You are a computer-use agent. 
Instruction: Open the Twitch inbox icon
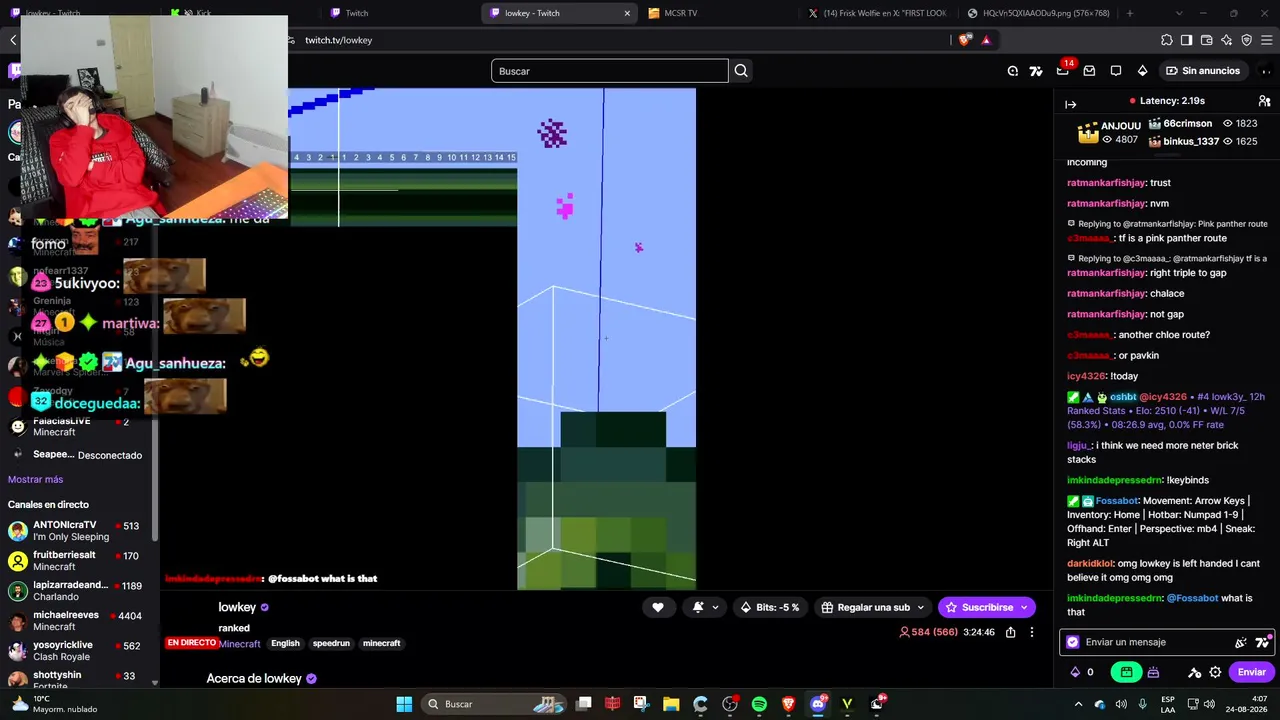click(1089, 71)
